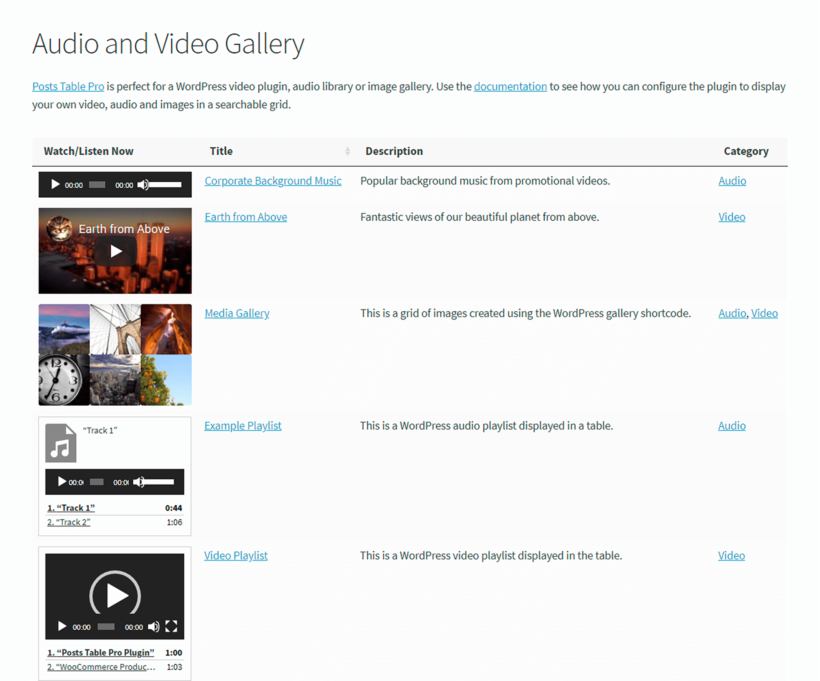The width and height of the screenshot is (820, 681).
Task: Open the Video category next to Video Playlist
Action: [x=730, y=555]
